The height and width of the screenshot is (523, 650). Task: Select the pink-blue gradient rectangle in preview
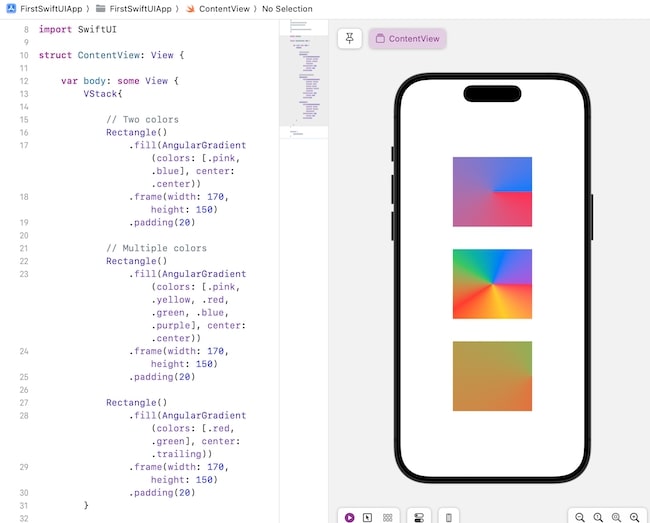[x=492, y=192]
